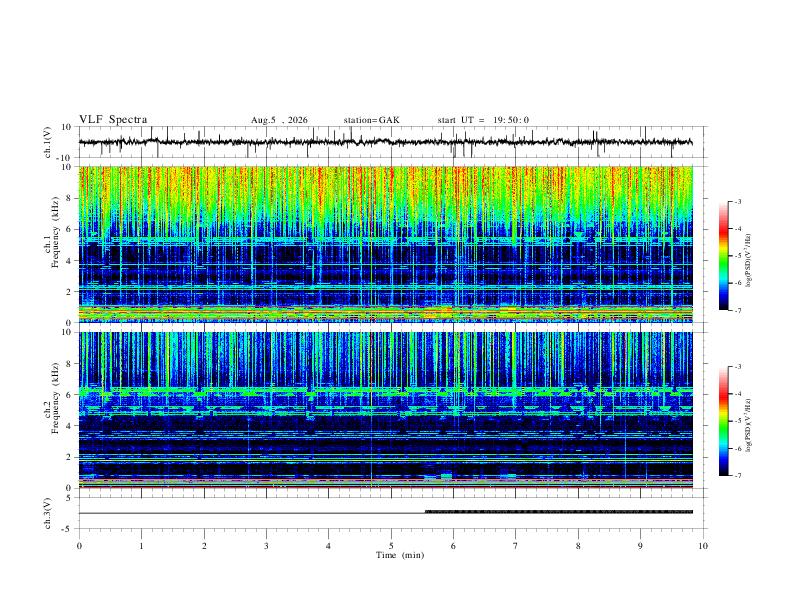Click the ch.3(V) thick black step segment
Viewport: 792px width, 612px height.
point(559,512)
